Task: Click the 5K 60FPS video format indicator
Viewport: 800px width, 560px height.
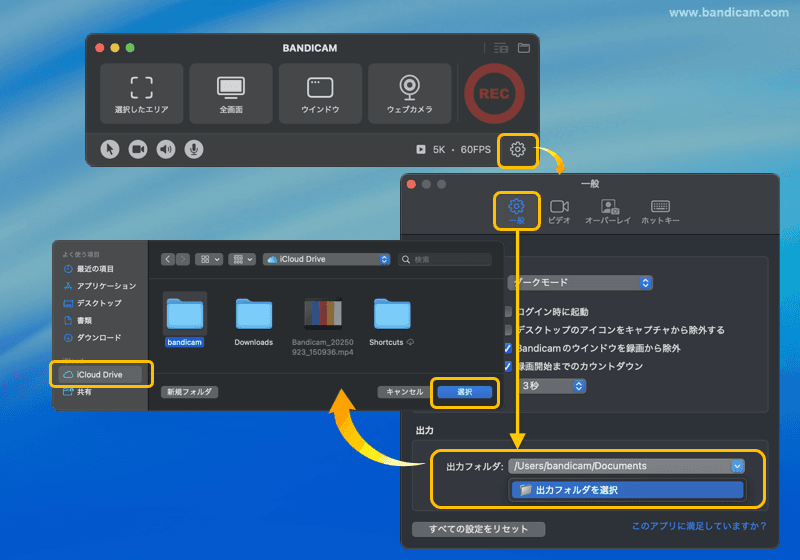Action: click(x=454, y=149)
